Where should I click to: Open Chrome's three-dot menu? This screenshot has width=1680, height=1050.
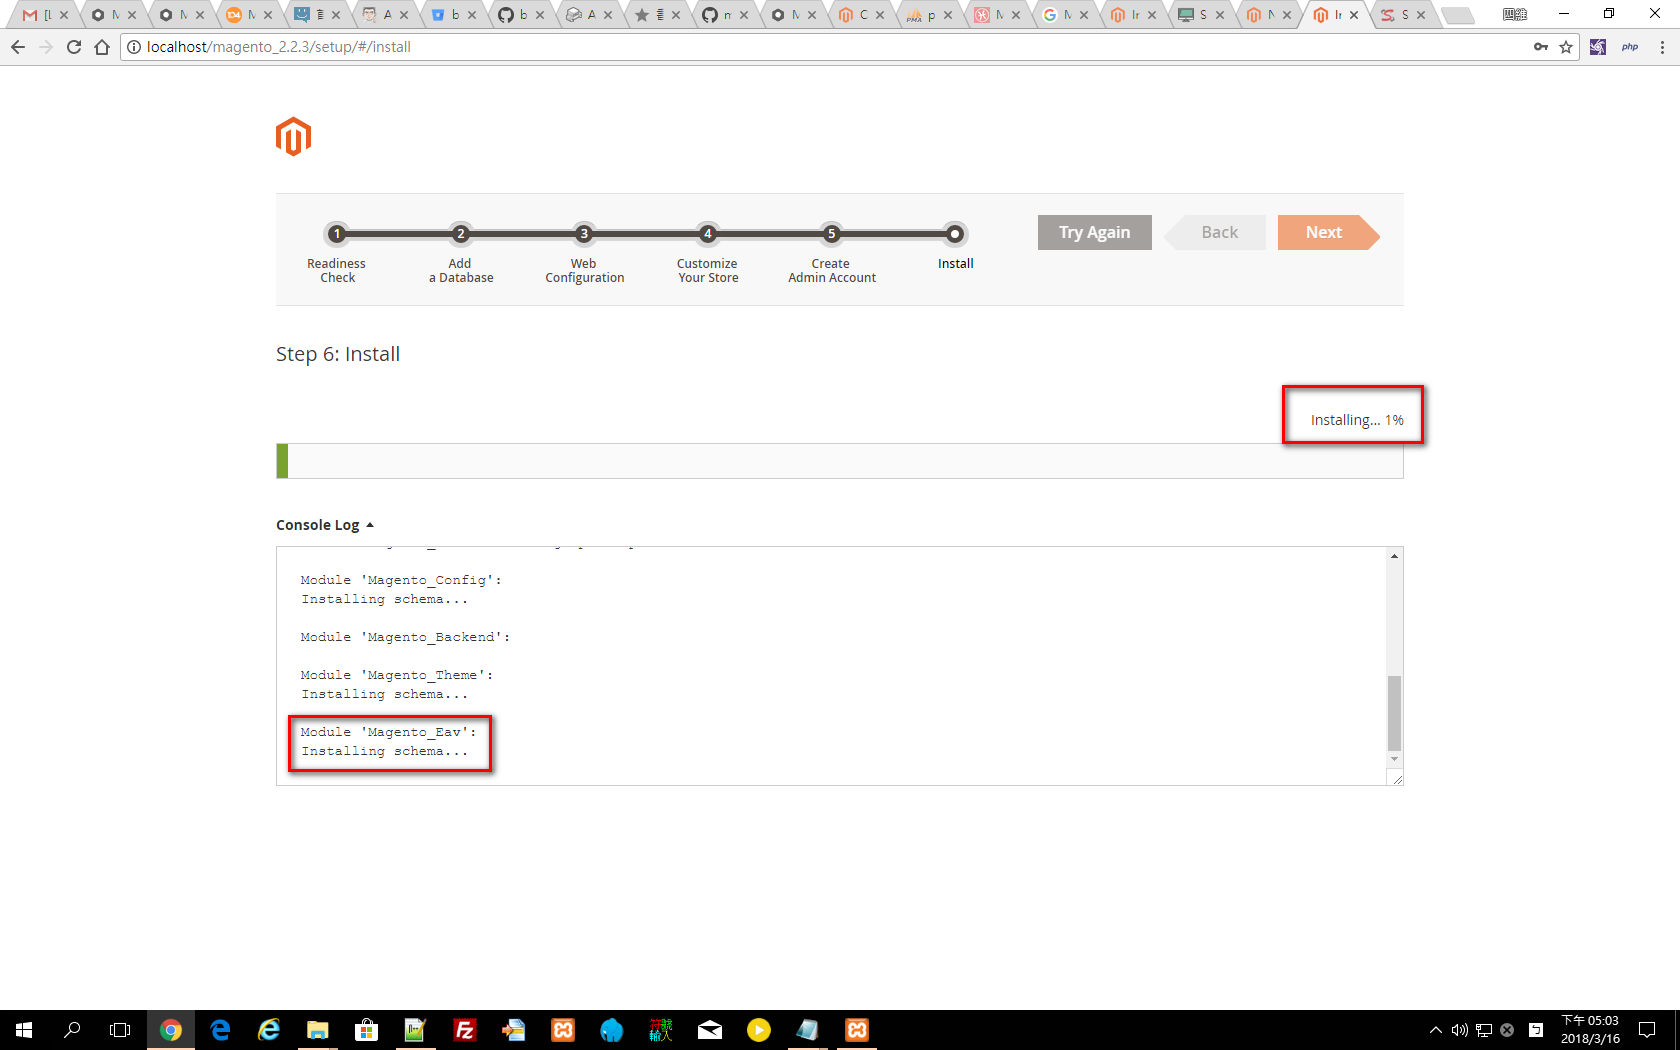point(1662,47)
